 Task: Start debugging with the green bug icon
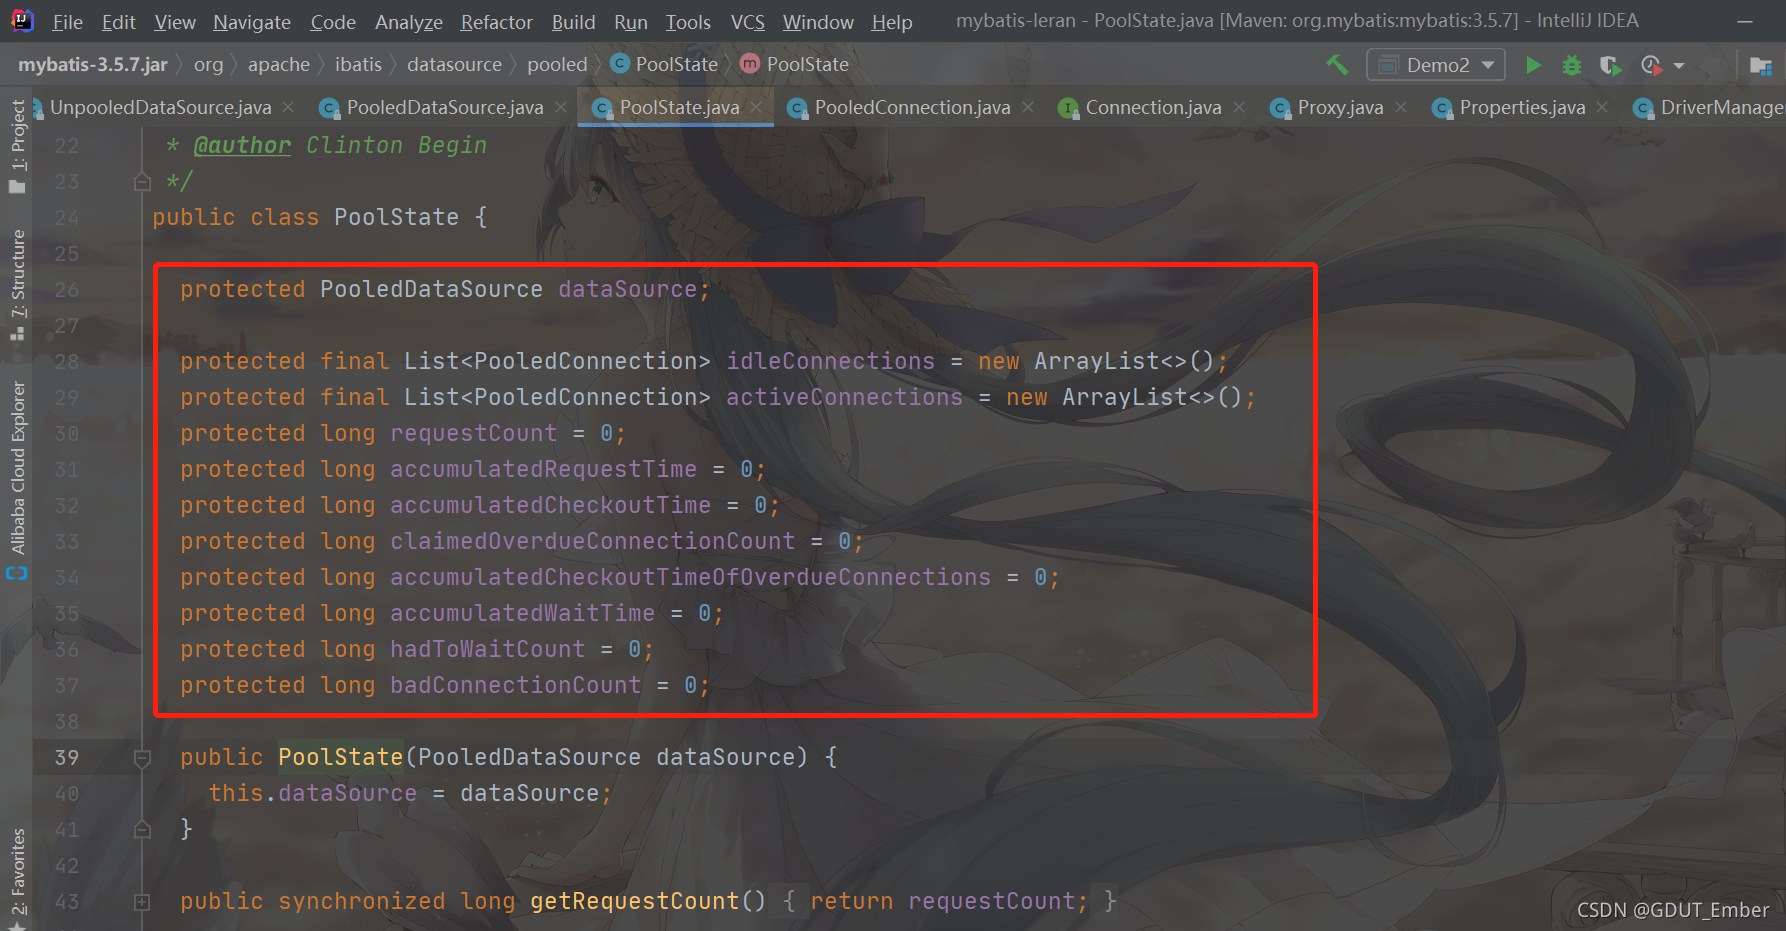pos(1572,65)
